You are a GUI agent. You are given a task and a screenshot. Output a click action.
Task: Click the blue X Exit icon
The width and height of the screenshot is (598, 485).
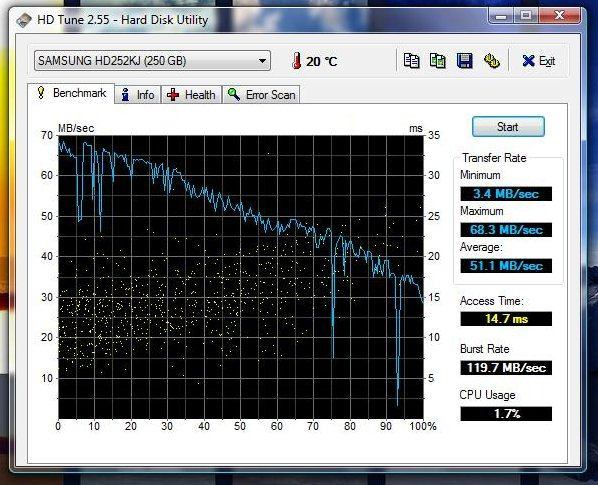528,61
